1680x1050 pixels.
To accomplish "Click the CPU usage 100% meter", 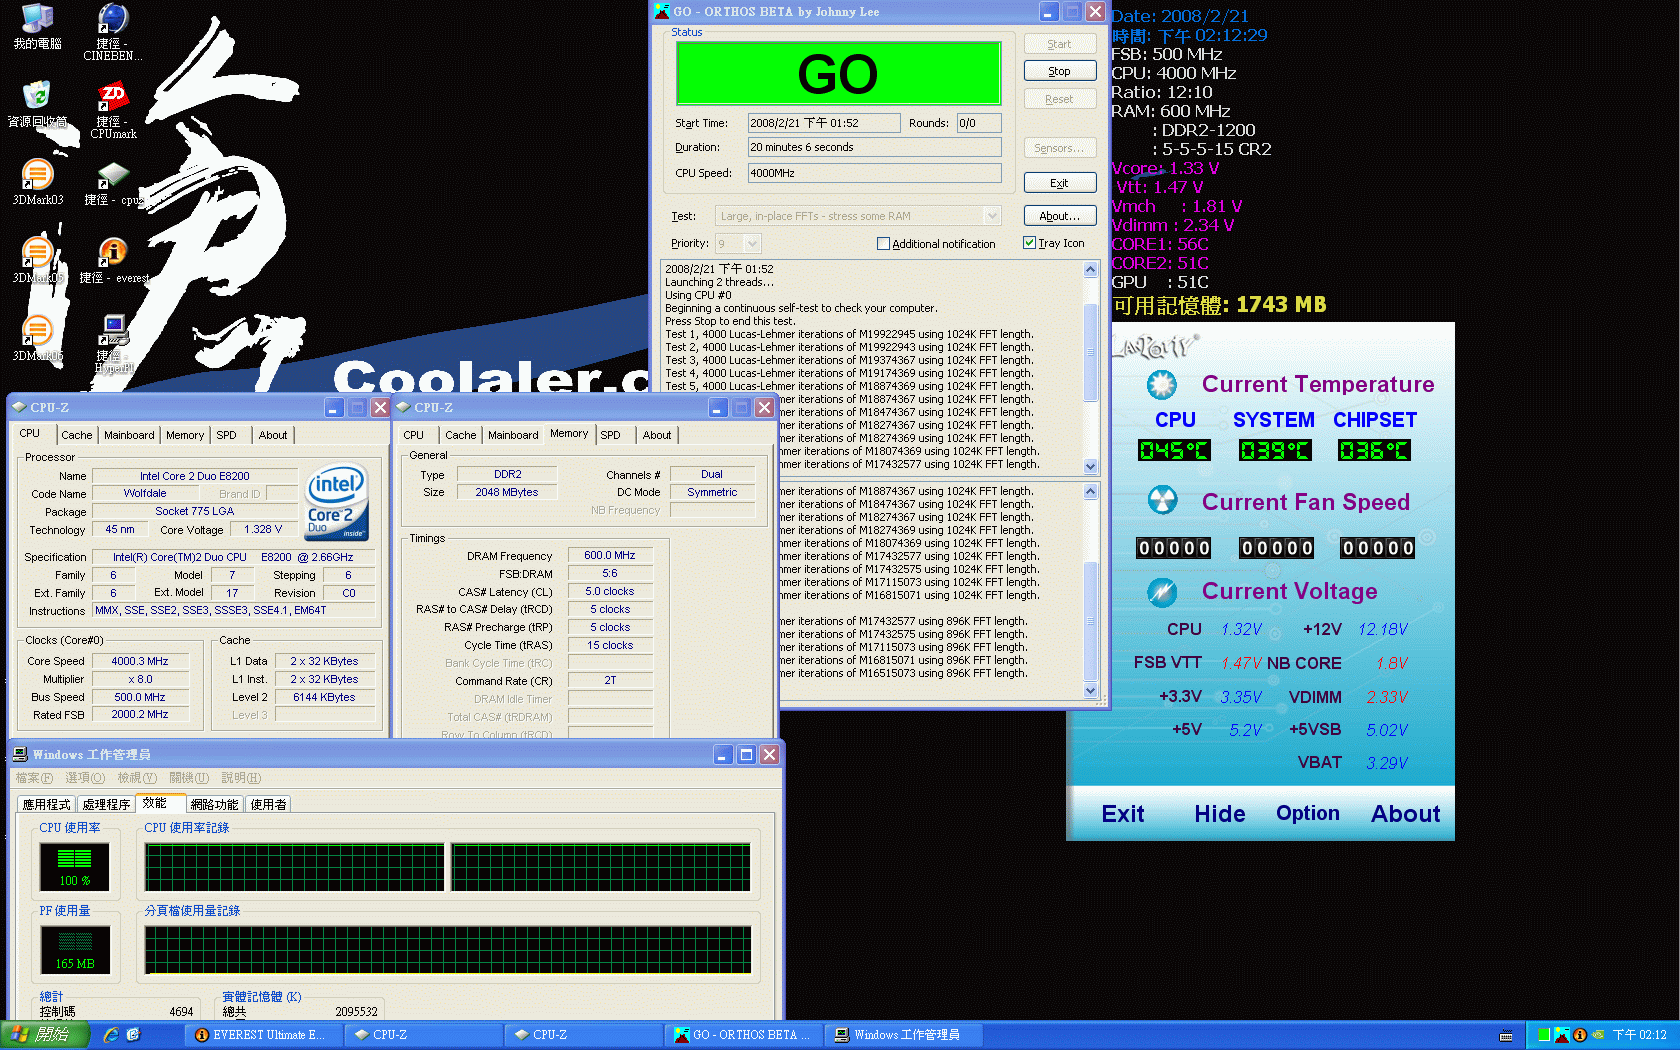I will click(75, 867).
